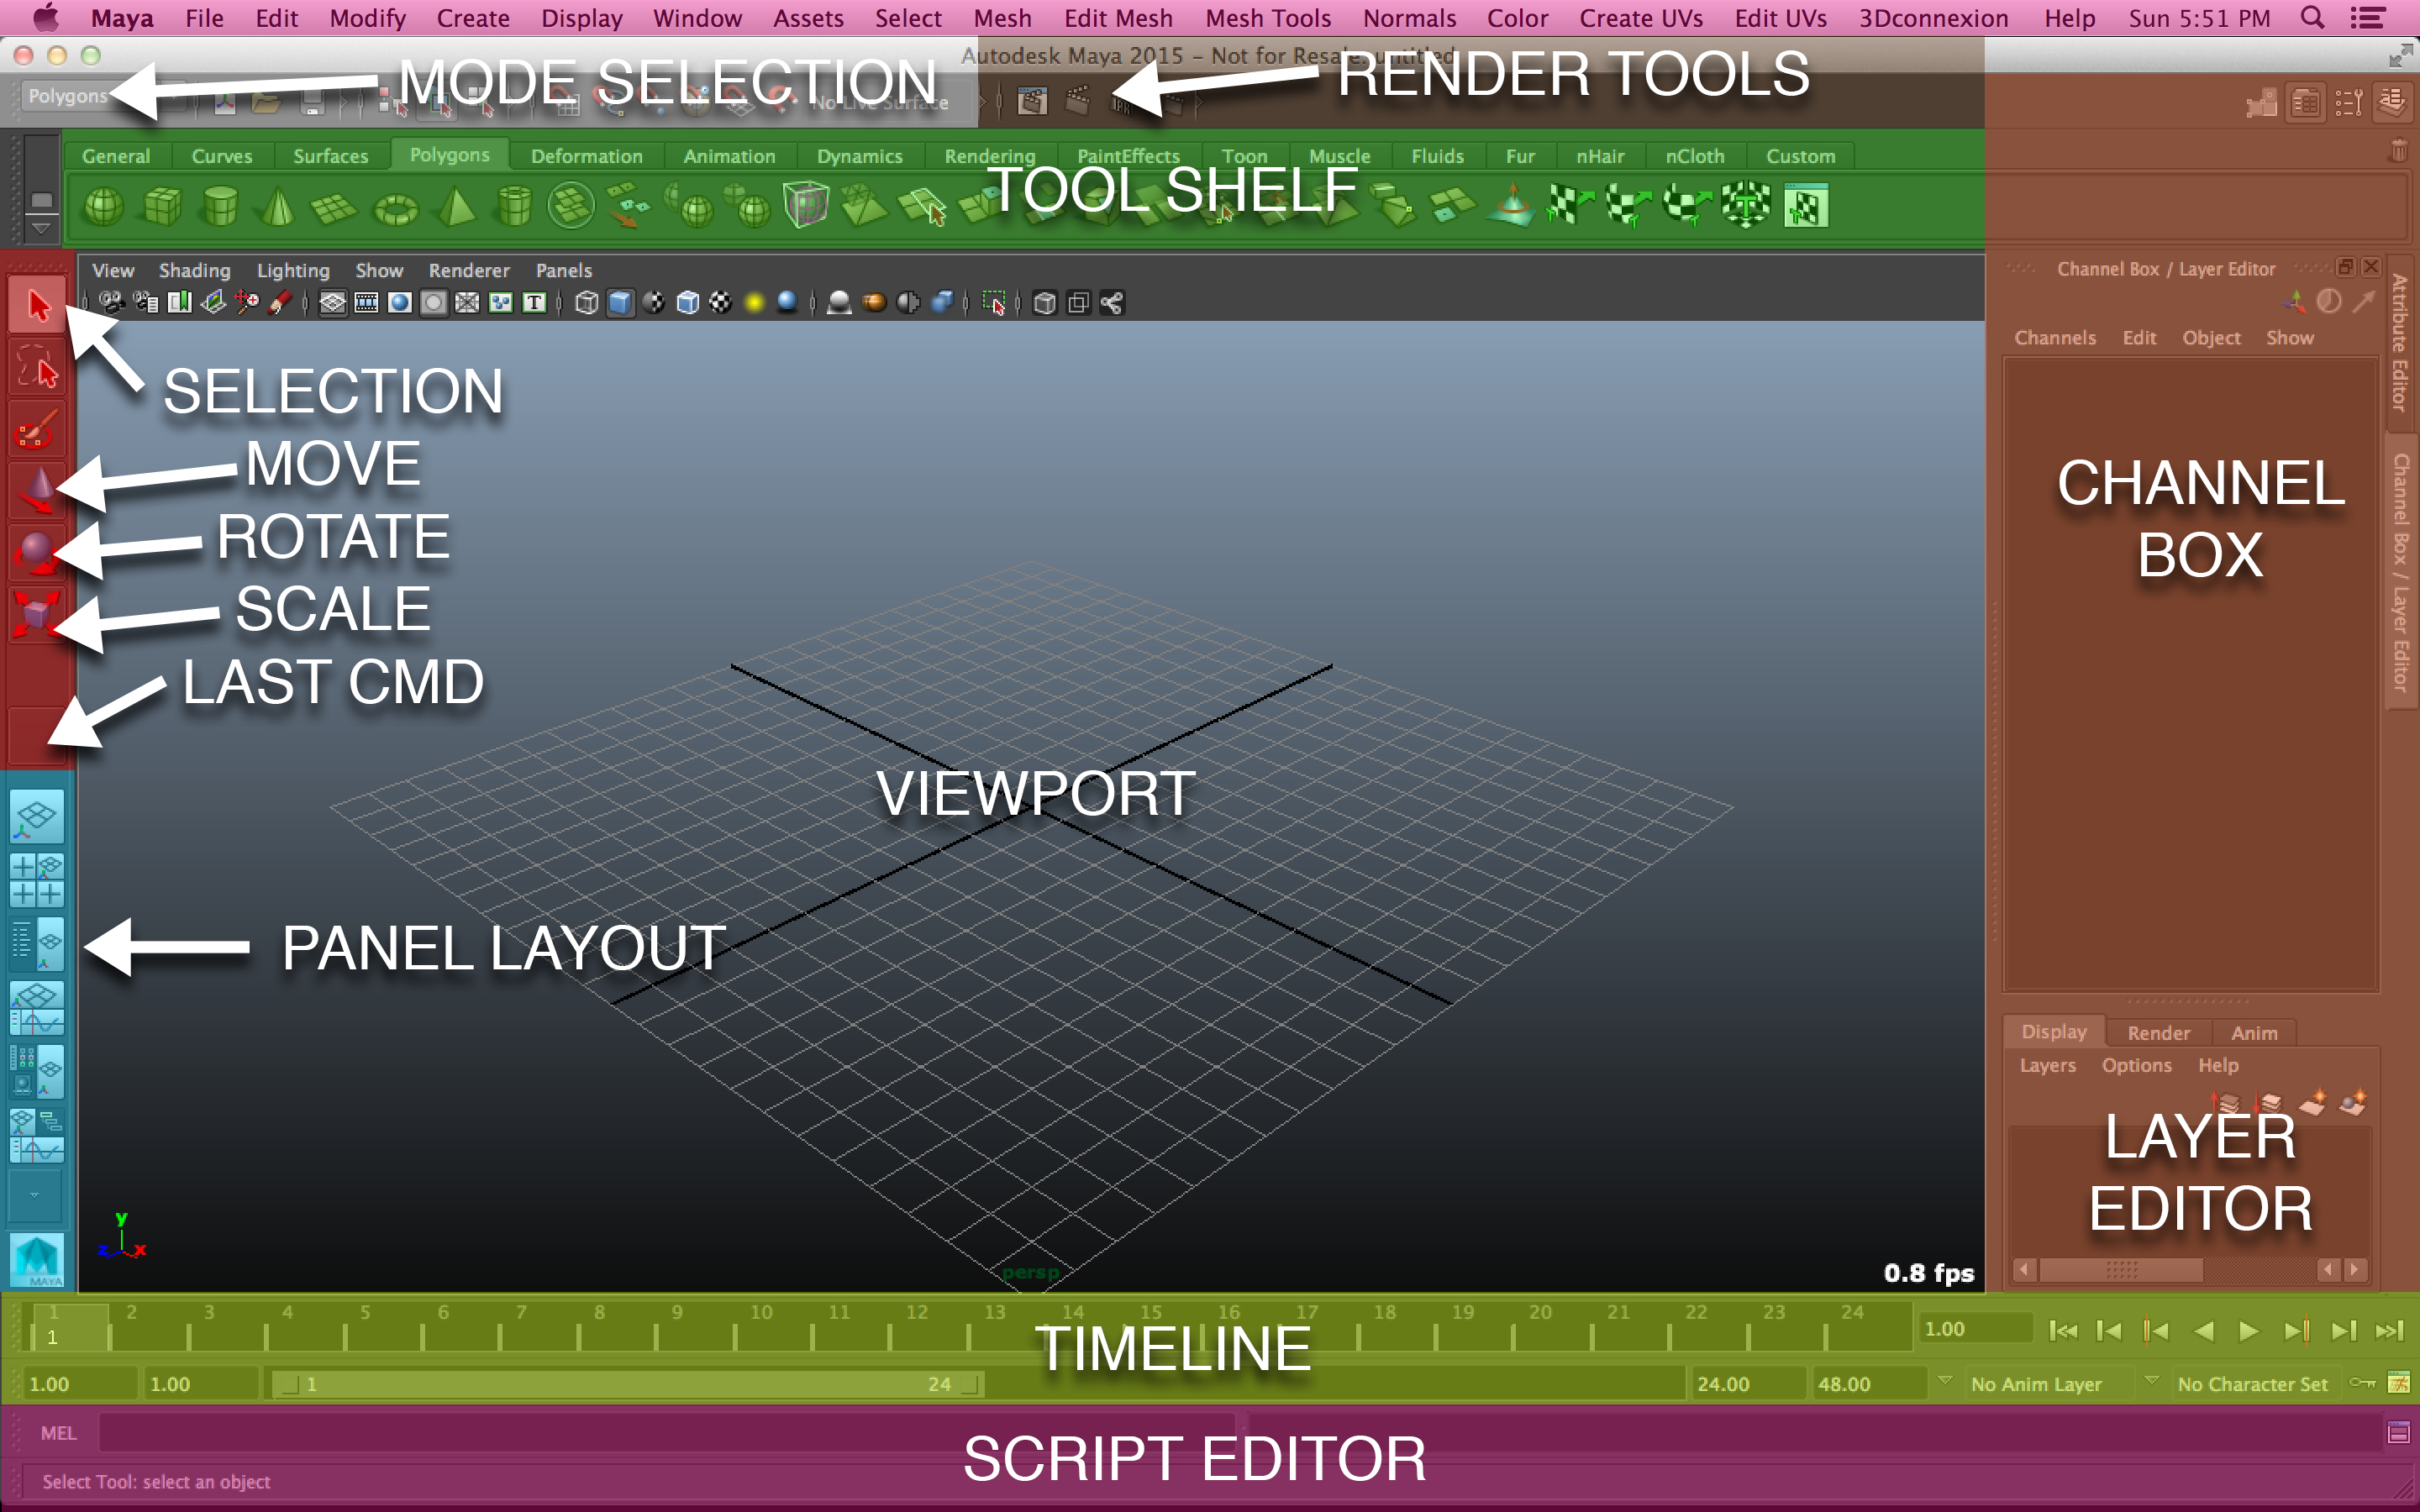Create a polygon cube from the shelf
2420x1512 pixels.
(161, 205)
